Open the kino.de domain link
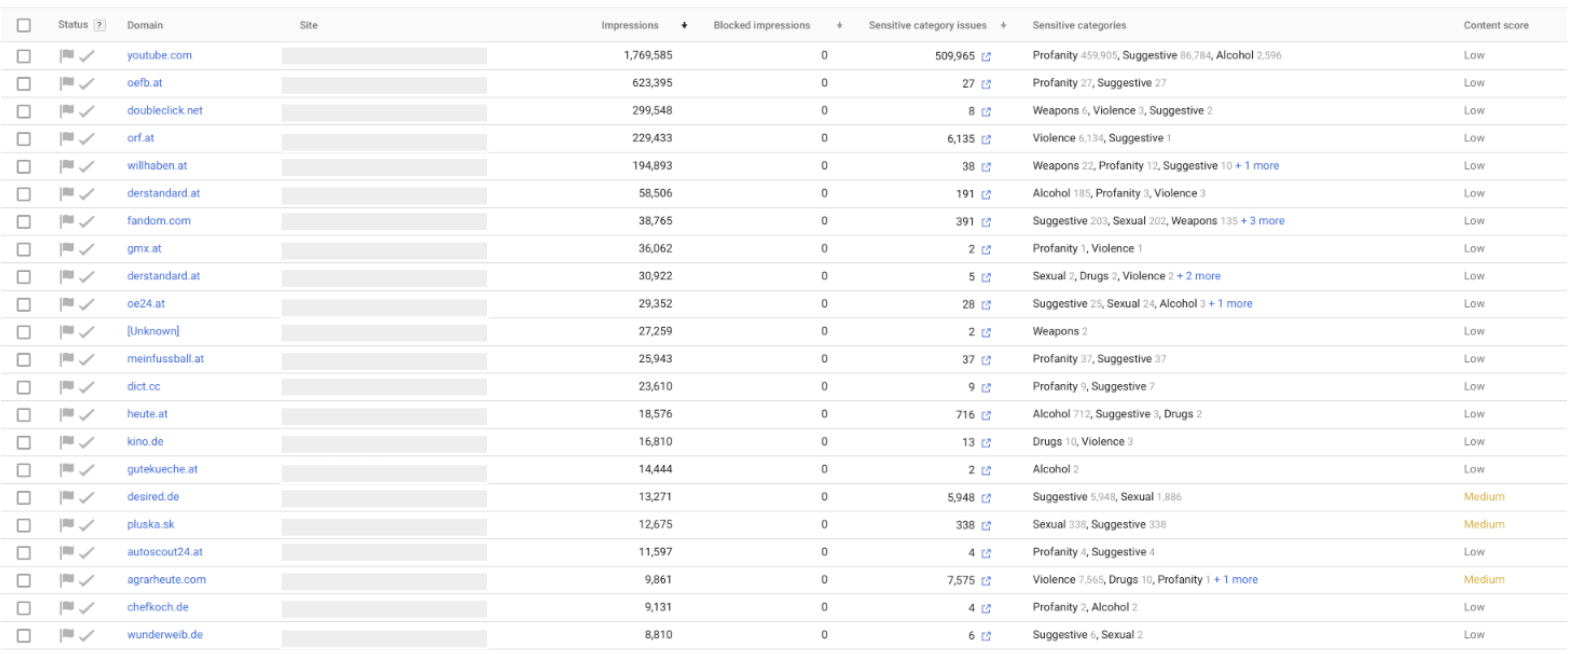The image size is (1569, 654). click(x=145, y=442)
